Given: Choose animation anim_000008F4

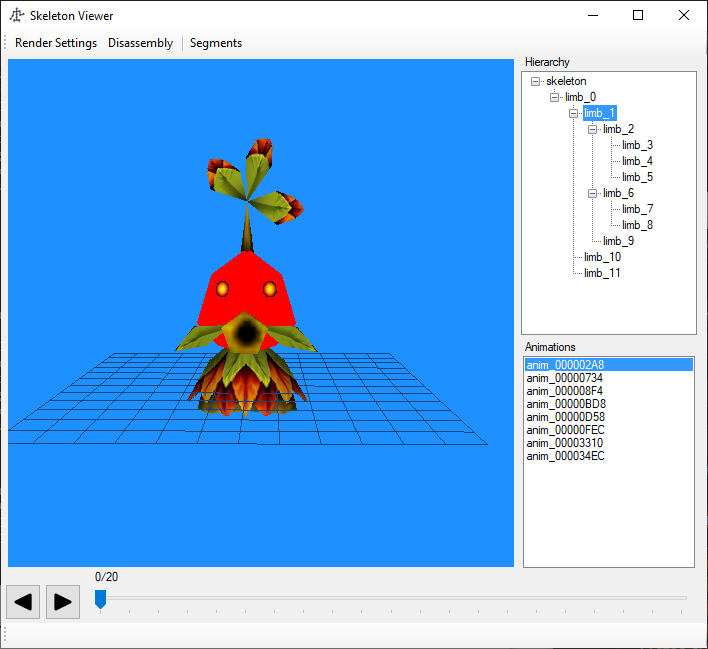Looking at the screenshot, I should pyautogui.click(x=609, y=391).
